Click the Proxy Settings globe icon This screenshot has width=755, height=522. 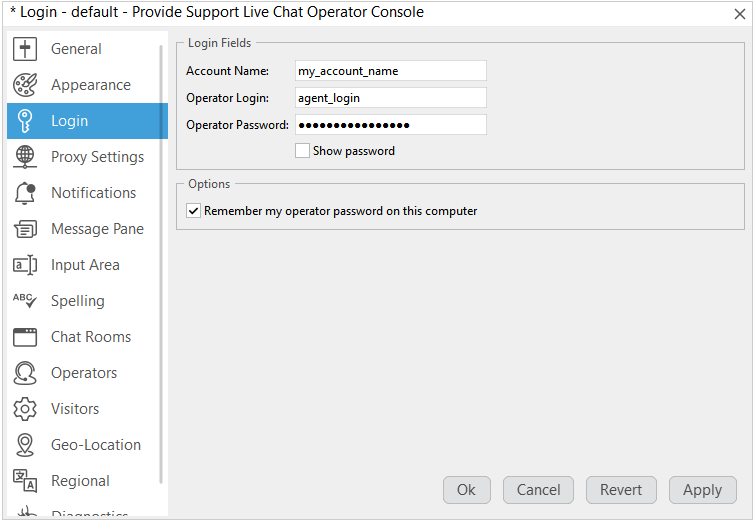click(x=25, y=157)
